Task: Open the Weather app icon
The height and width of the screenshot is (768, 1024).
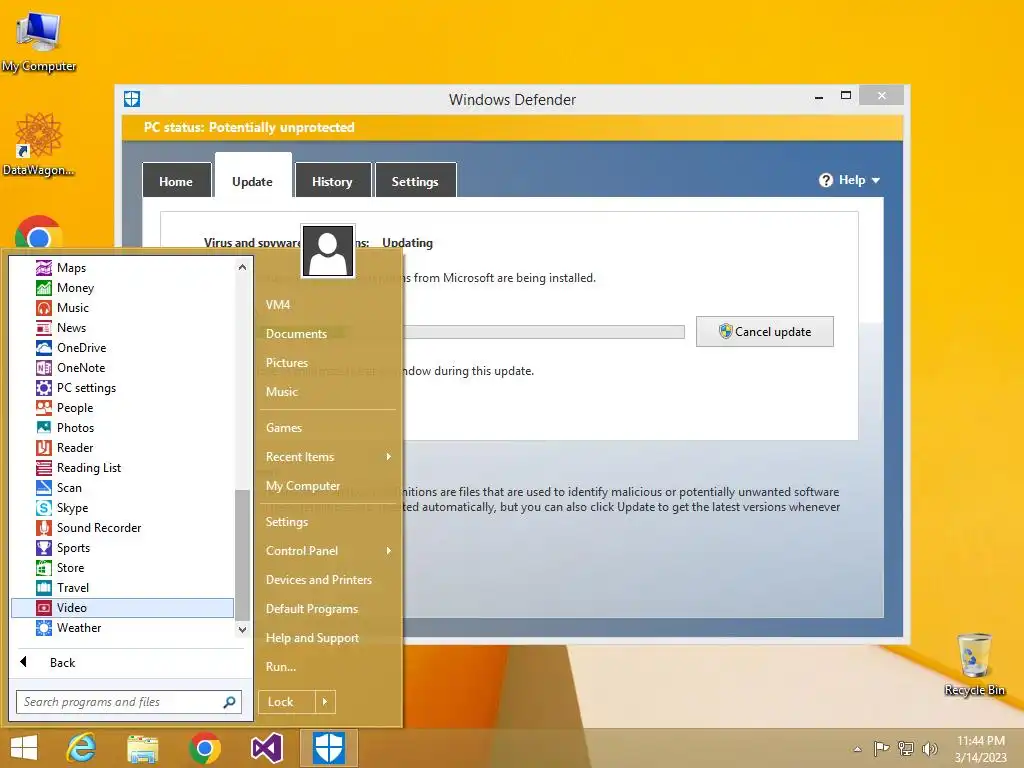Action: point(44,628)
